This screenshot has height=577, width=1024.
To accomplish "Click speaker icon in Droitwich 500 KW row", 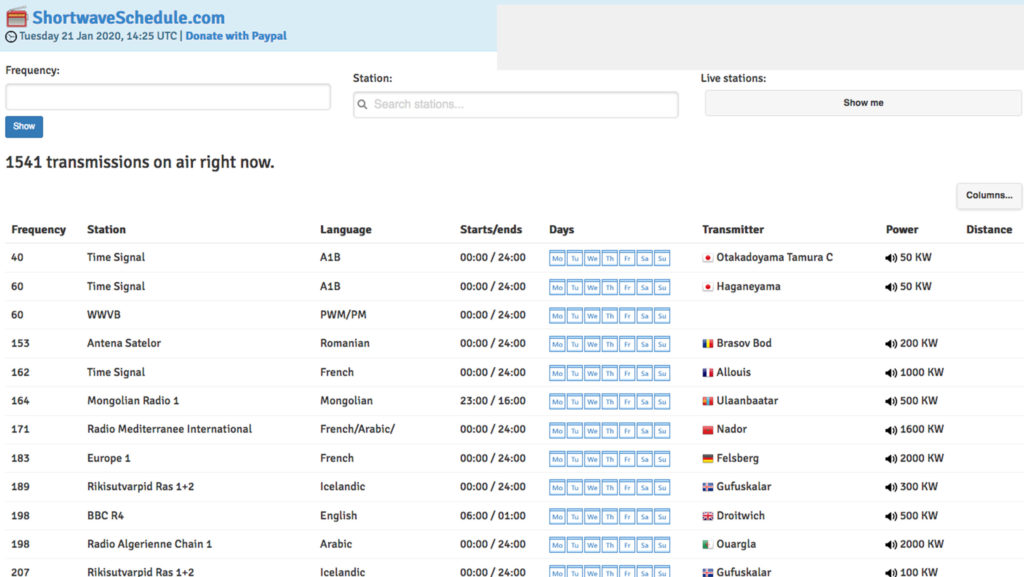I will pos(891,516).
